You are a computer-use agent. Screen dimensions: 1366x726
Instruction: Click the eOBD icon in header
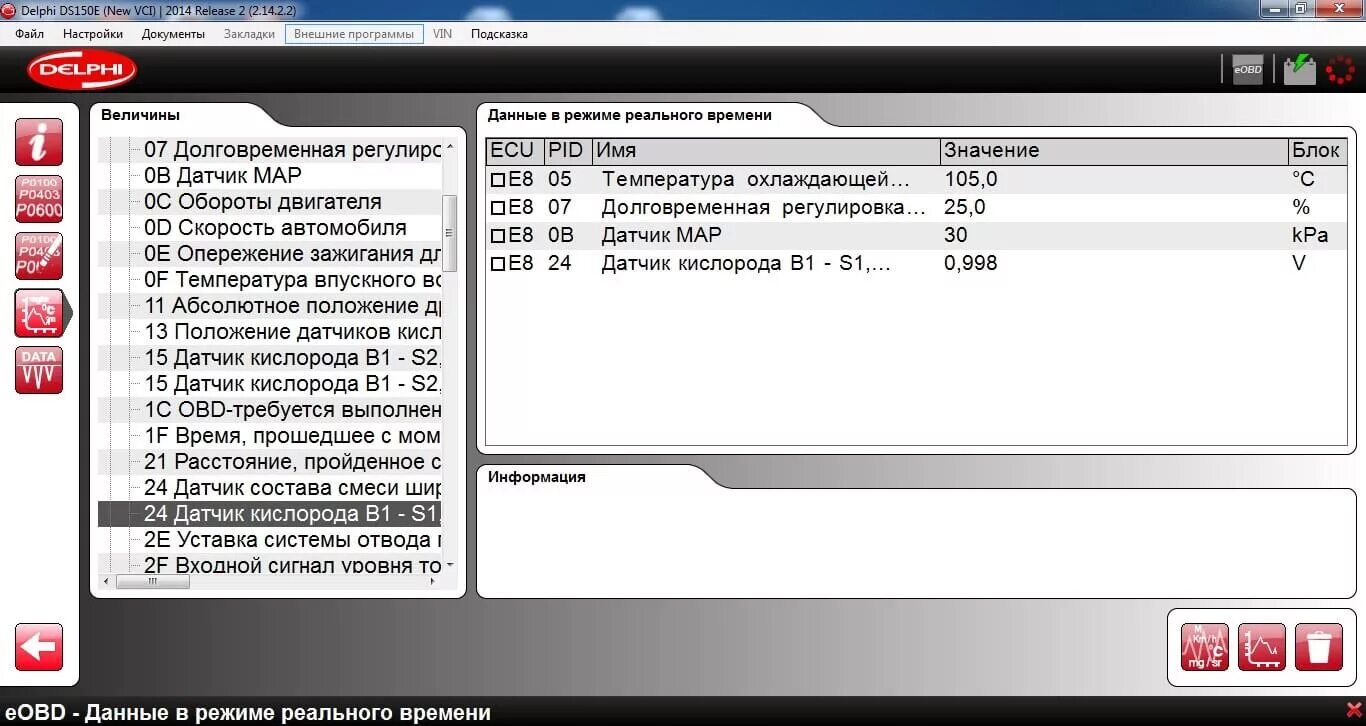coord(1247,69)
